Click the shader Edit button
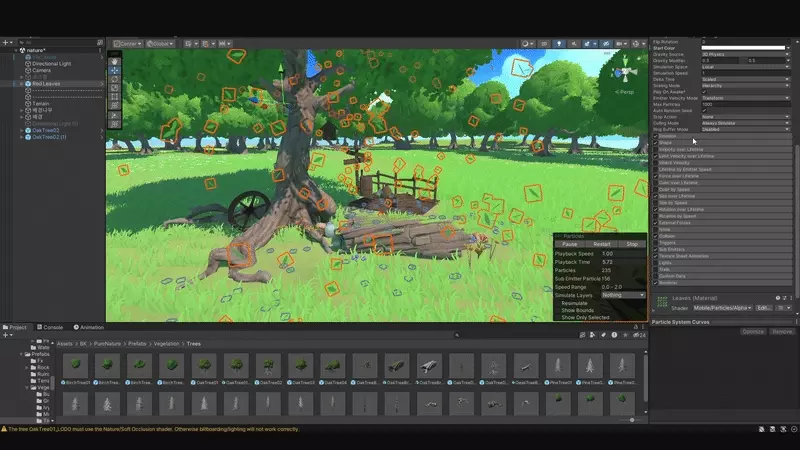Image resolution: width=800 pixels, height=450 pixels. (x=763, y=308)
